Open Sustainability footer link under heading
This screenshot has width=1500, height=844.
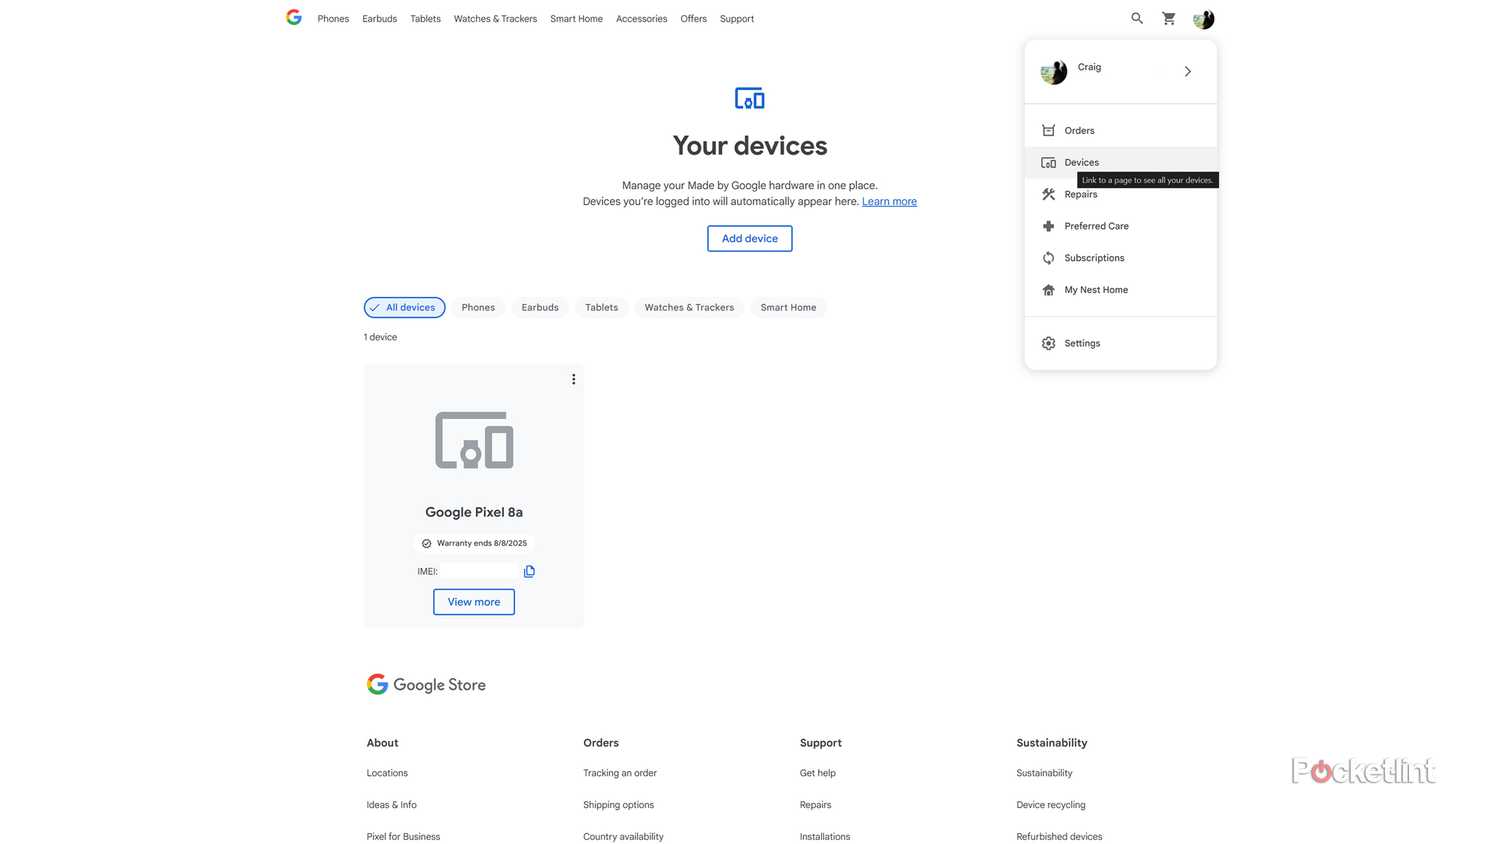coord(1044,773)
